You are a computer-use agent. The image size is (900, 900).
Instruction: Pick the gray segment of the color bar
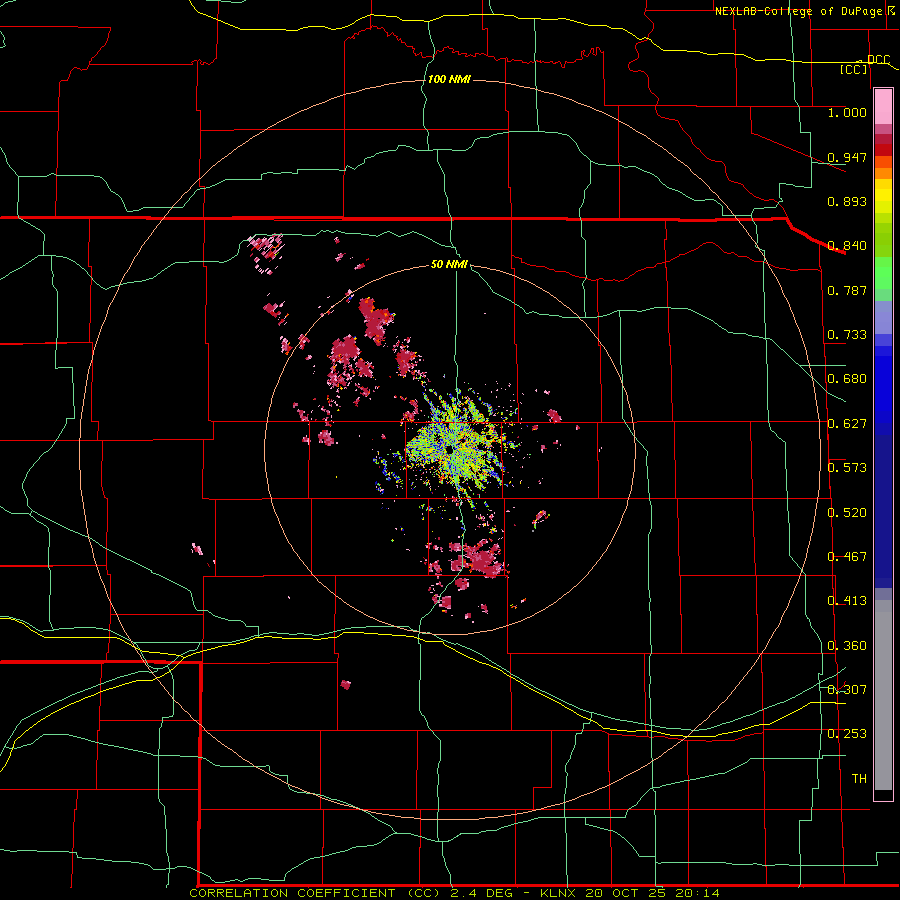tap(883, 695)
